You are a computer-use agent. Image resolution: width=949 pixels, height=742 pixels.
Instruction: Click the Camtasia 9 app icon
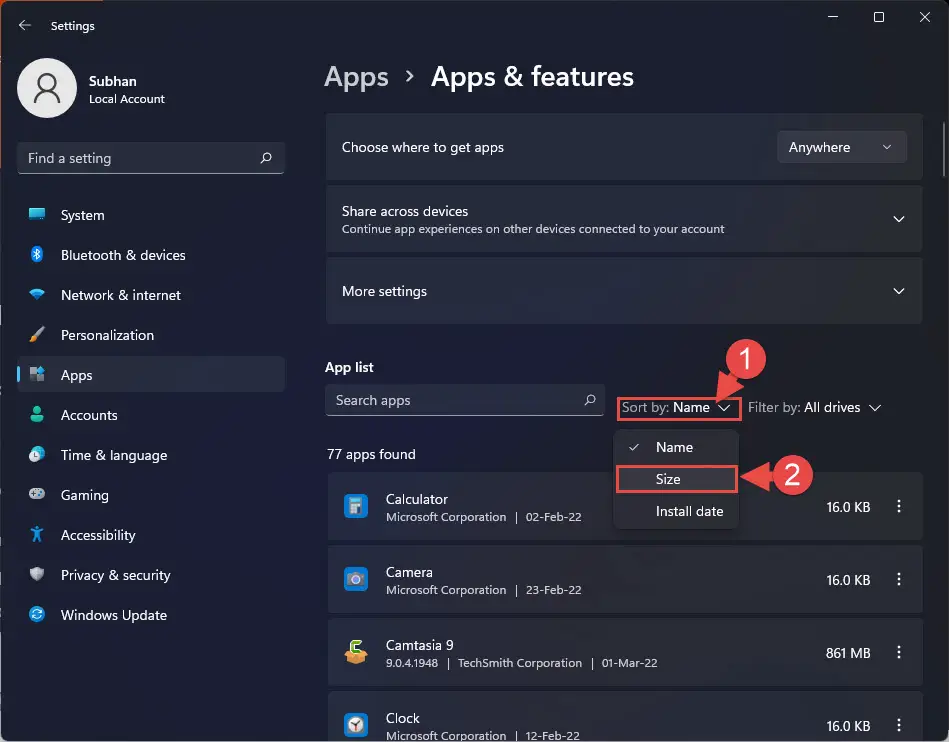click(x=356, y=652)
